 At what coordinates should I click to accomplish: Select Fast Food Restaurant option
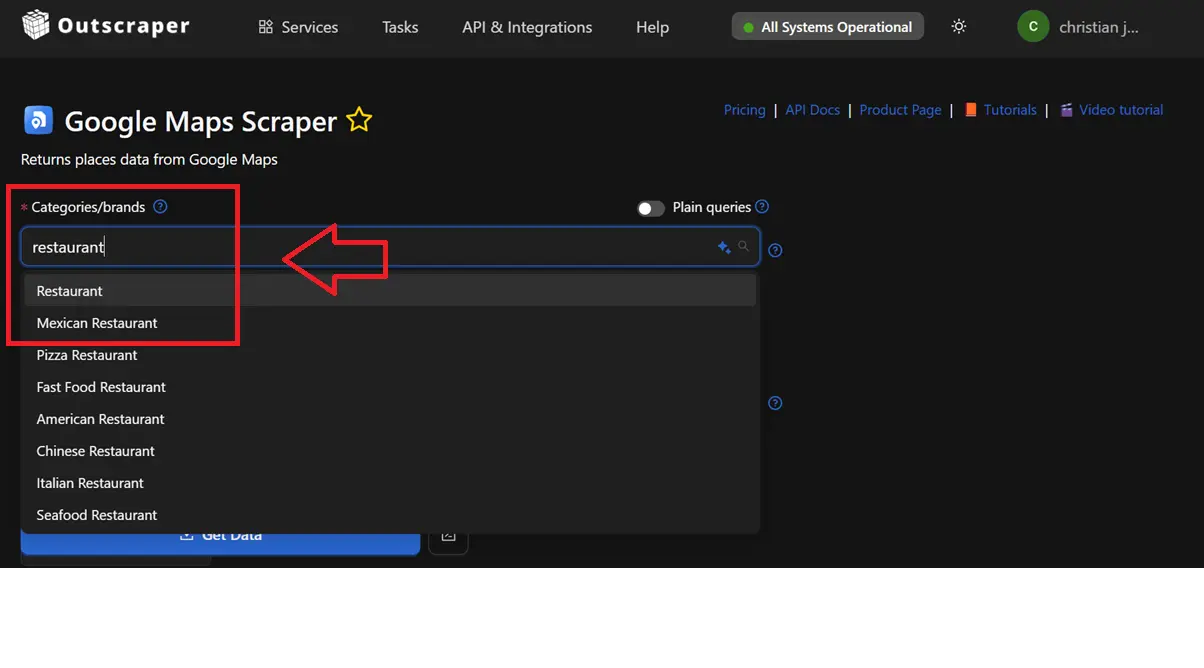tap(101, 387)
